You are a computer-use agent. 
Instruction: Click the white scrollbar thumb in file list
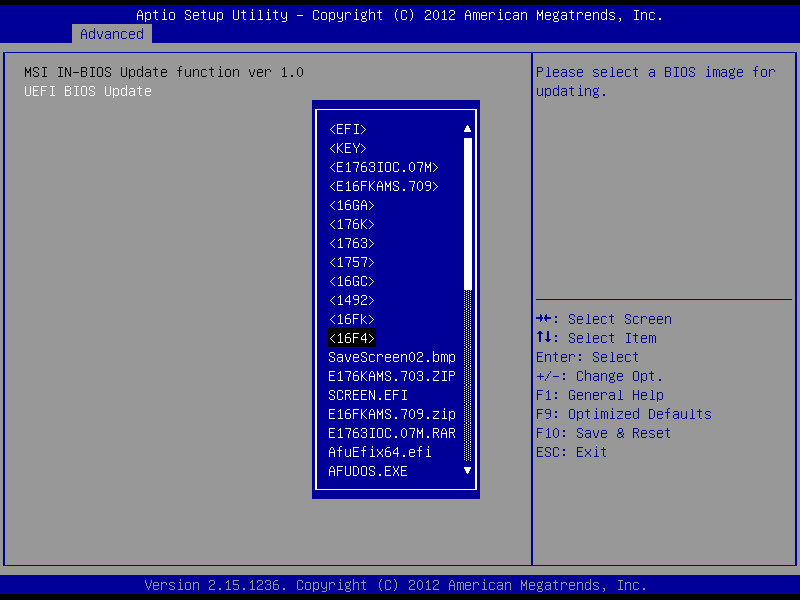point(468,214)
